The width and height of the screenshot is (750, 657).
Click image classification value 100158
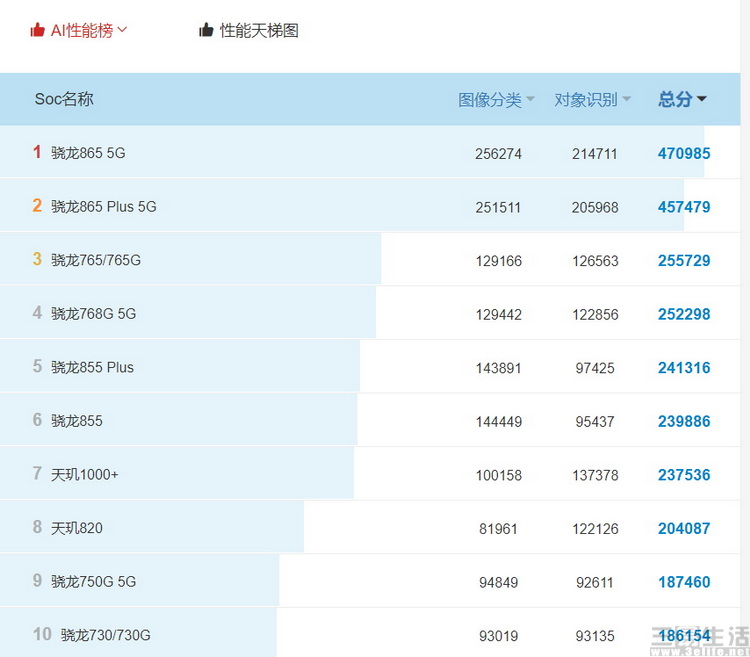498,475
